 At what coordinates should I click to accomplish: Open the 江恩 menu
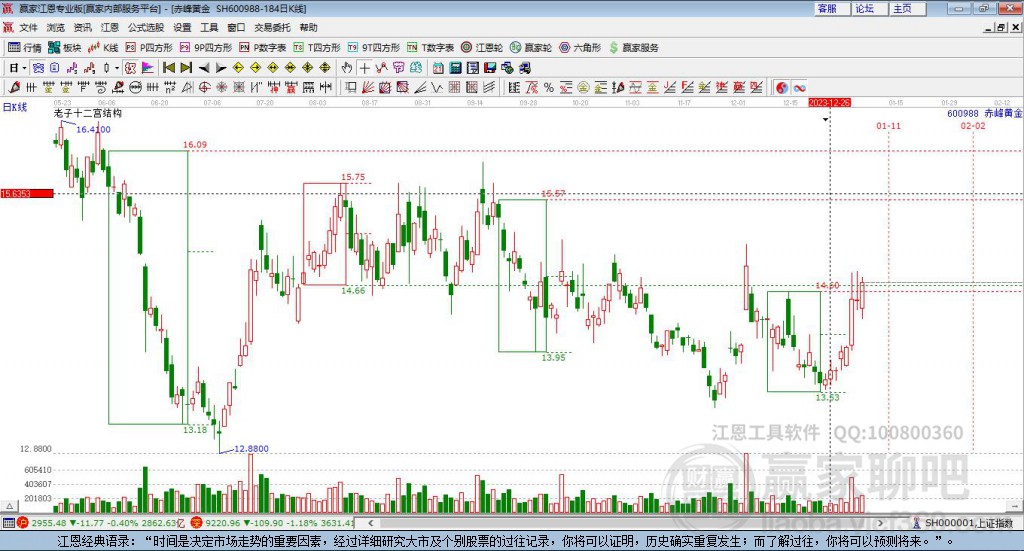[109, 28]
